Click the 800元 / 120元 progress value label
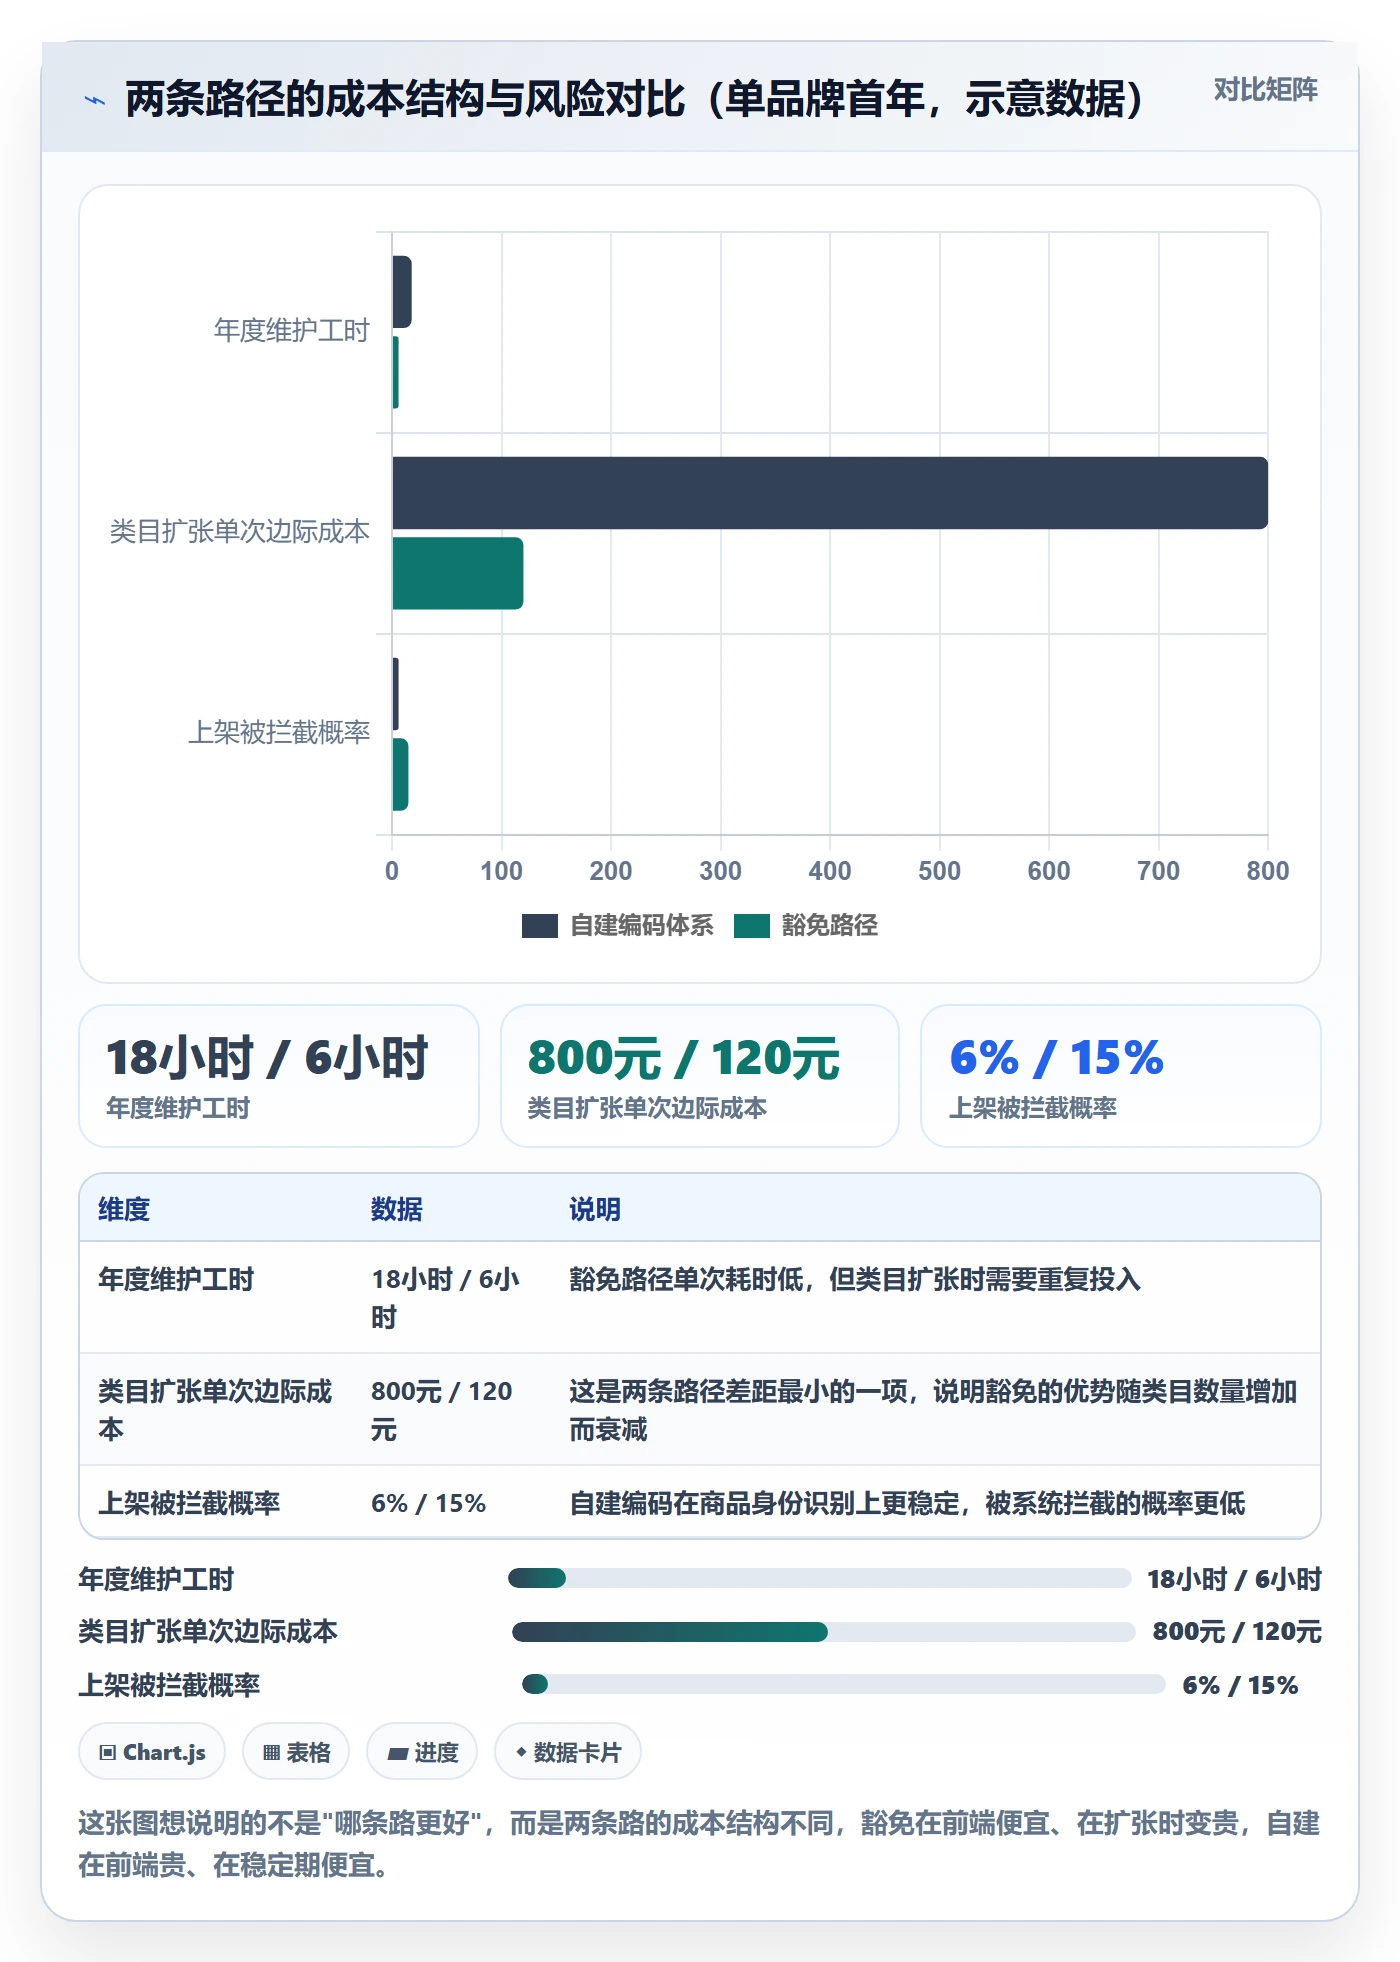The width and height of the screenshot is (1400, 1962). [1237, 1632]
